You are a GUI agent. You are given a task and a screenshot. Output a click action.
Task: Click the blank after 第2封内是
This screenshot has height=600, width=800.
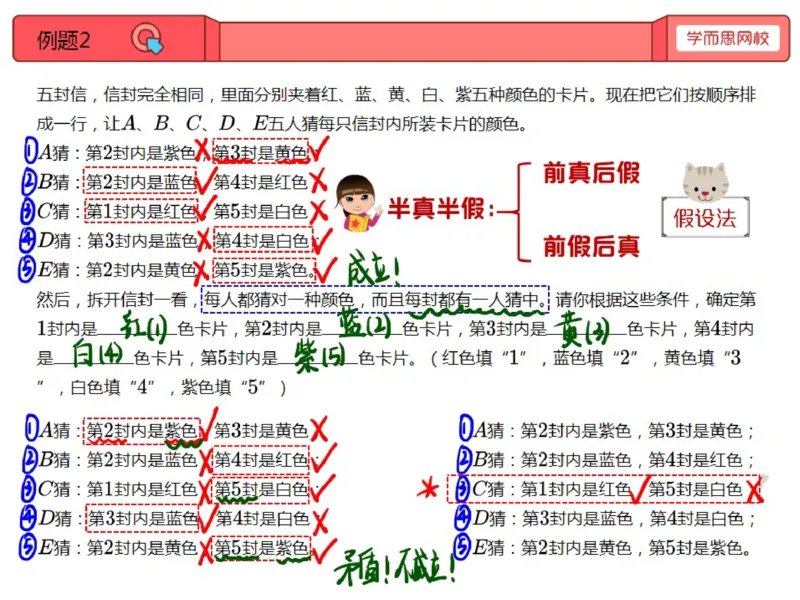362,329
